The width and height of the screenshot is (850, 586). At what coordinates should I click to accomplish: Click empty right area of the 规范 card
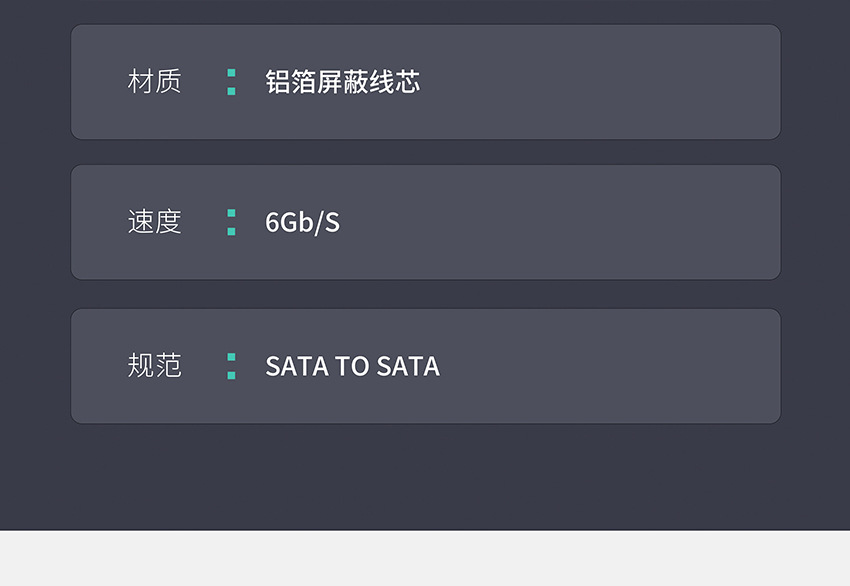[x=620, y=366]
